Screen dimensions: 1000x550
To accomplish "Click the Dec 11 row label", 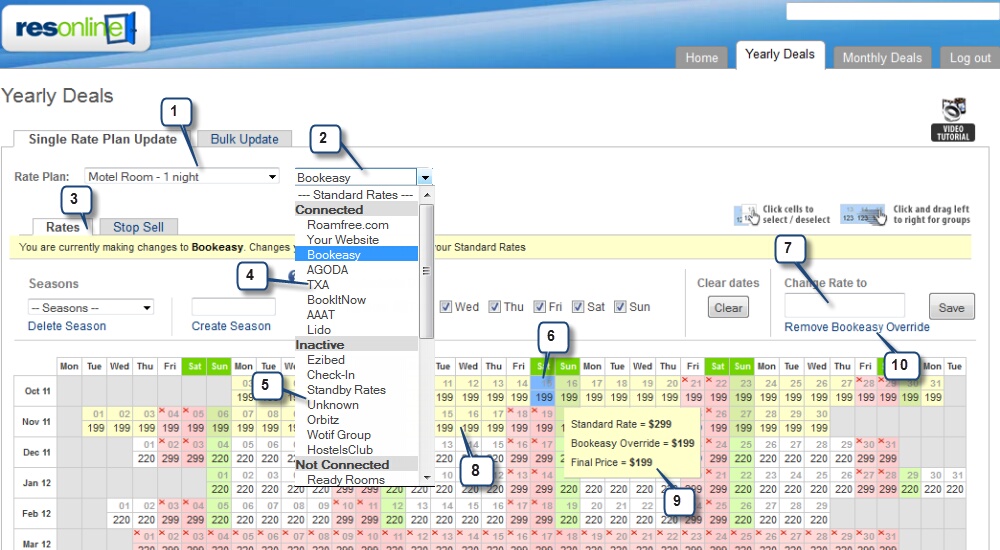I will coord(37,452).
